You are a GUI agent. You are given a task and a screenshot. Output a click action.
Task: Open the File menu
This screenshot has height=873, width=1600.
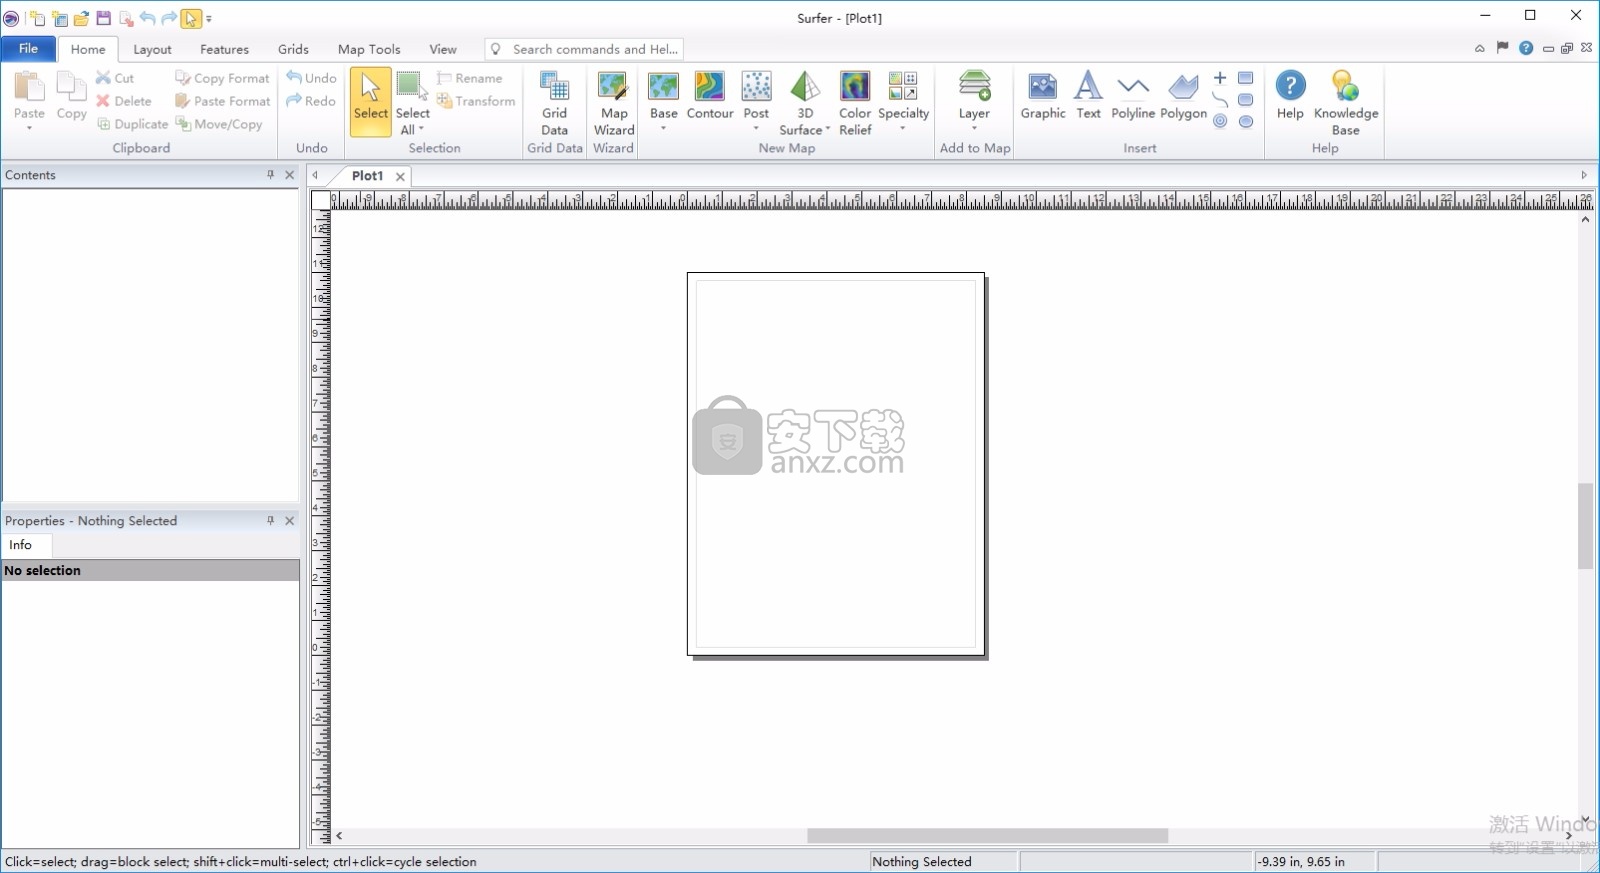point(28,49)
